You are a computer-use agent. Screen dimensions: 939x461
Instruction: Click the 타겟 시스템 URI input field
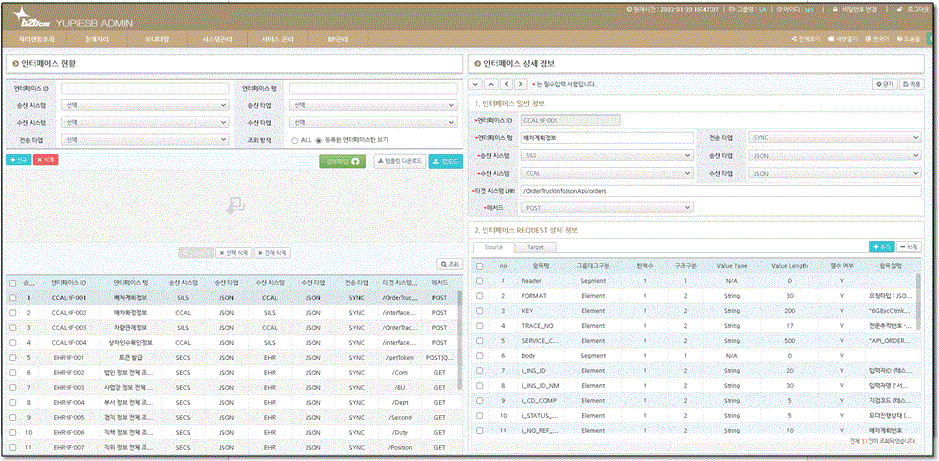(721, 190)
